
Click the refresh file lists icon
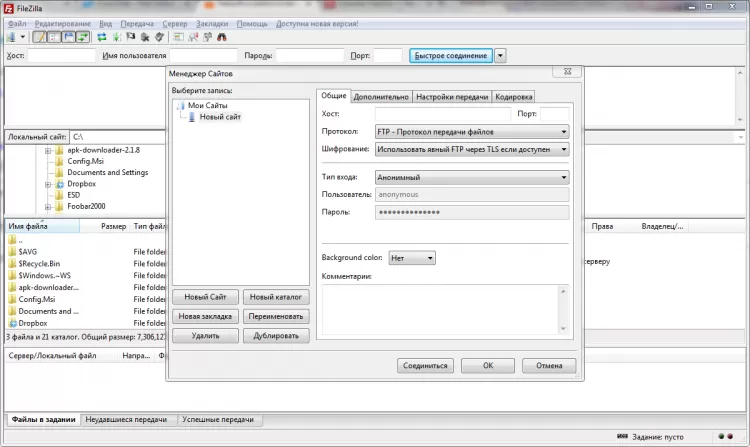pyautogui.click(x=102, y=37)
